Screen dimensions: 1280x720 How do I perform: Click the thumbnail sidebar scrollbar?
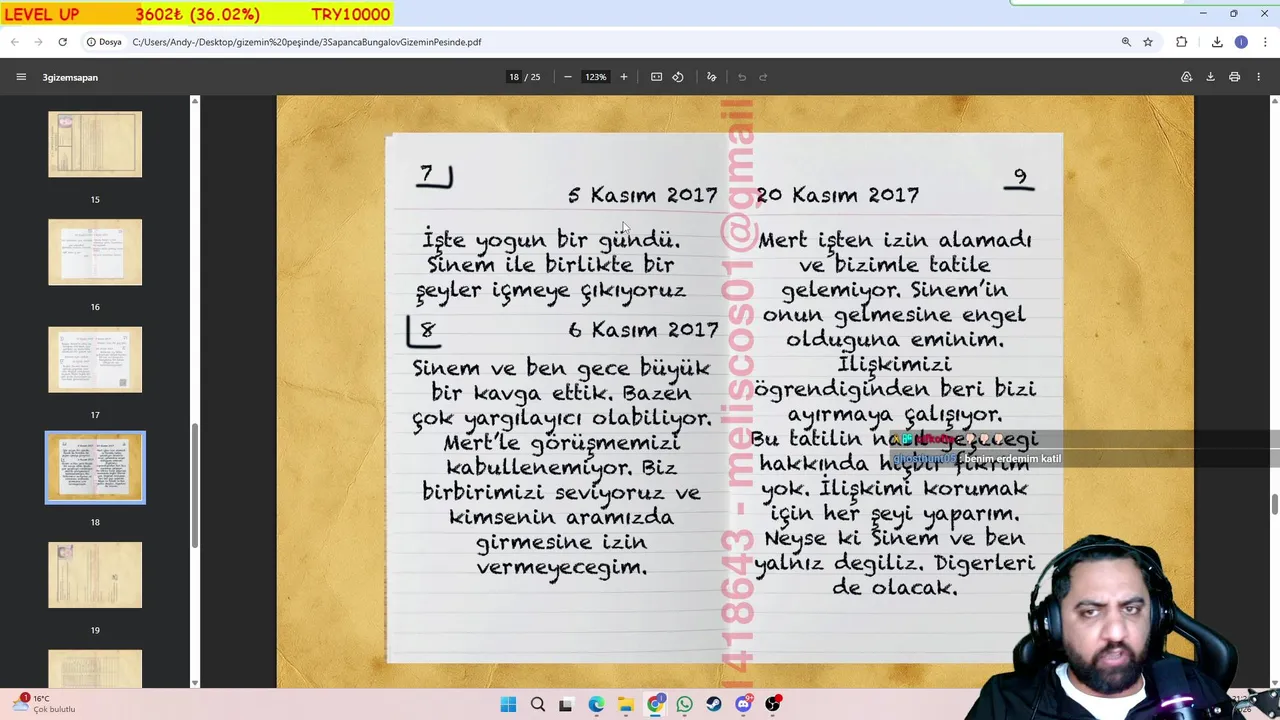195,485
